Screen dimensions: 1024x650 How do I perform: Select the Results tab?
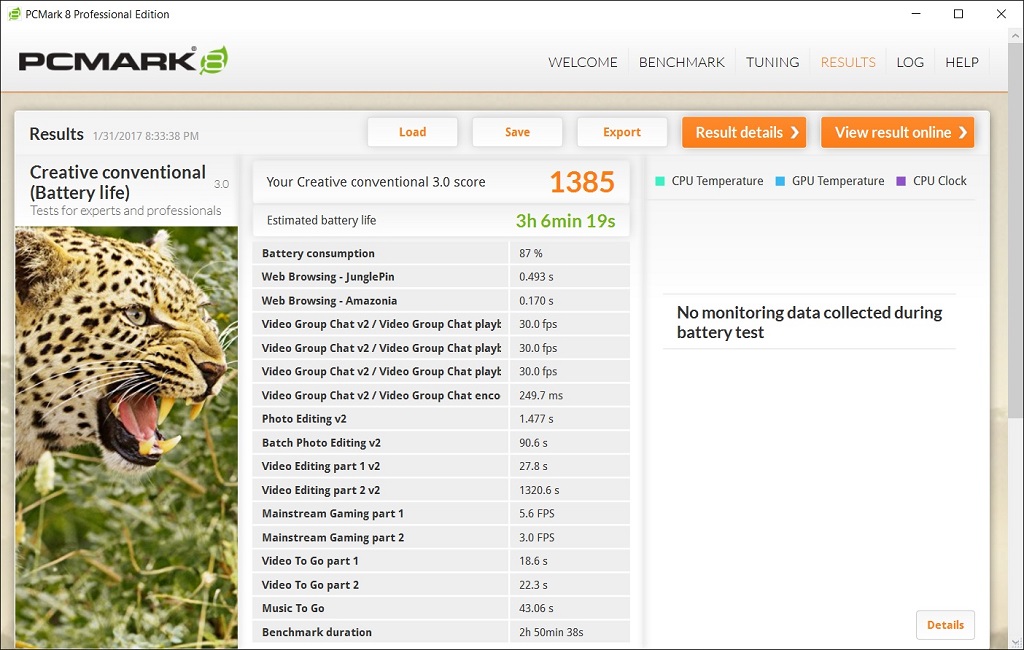848,62
